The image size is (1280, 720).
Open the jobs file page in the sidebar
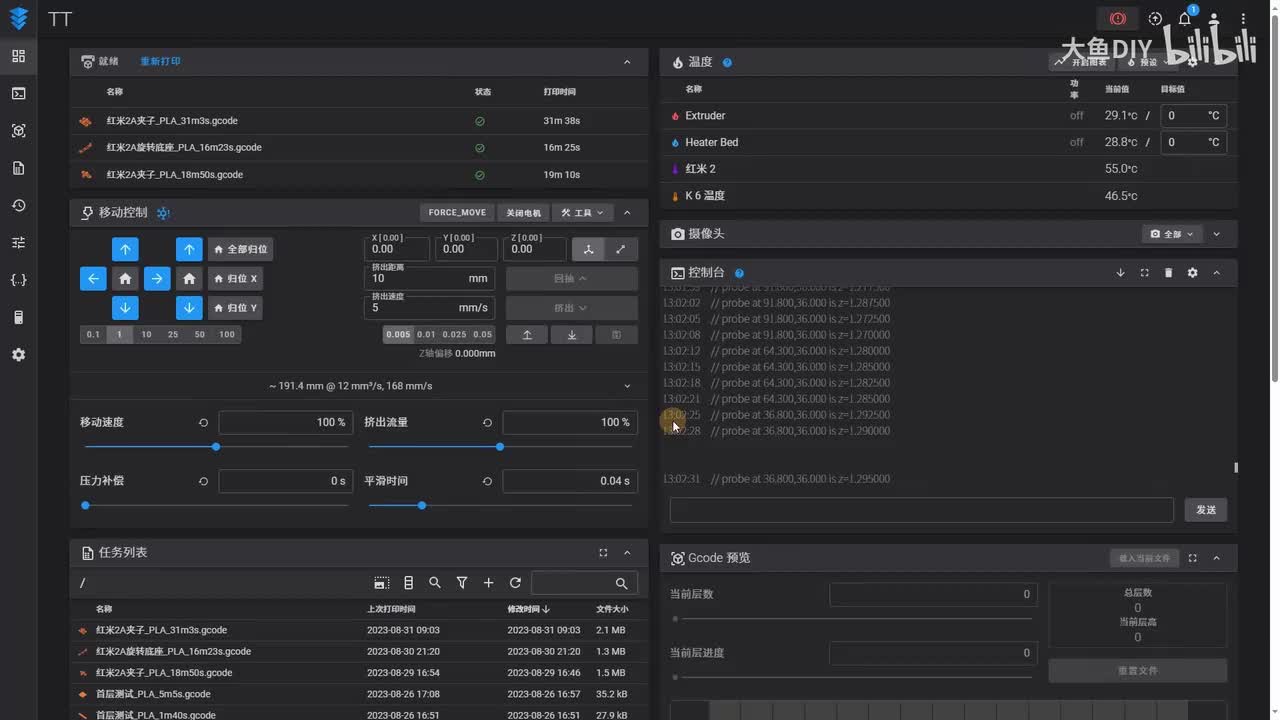[18, 168]
